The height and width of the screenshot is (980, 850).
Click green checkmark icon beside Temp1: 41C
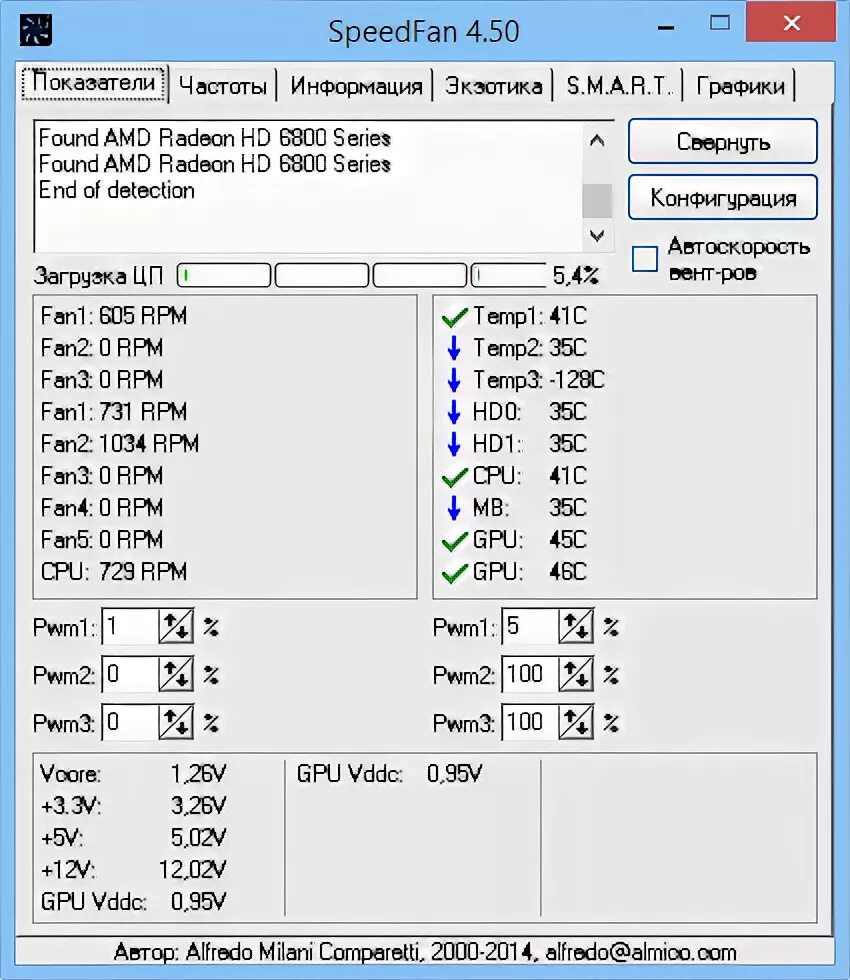point(454,317)
